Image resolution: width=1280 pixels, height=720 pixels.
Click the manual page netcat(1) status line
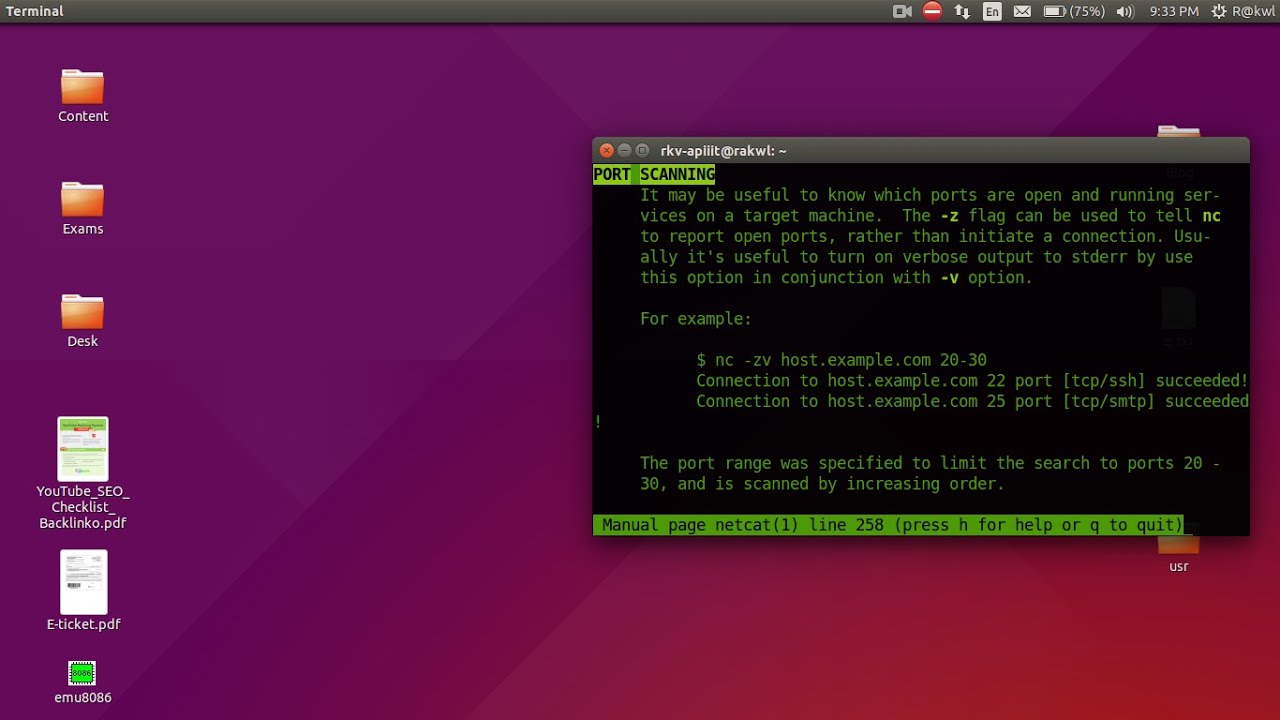[888, 525]
